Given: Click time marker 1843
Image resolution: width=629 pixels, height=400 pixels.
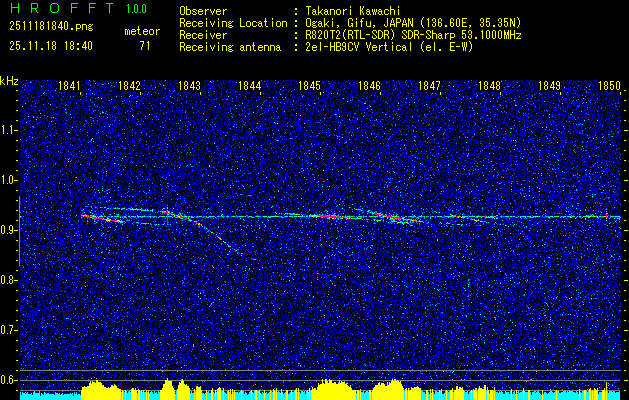Looking at the screenshot, I should coord(189,85).
